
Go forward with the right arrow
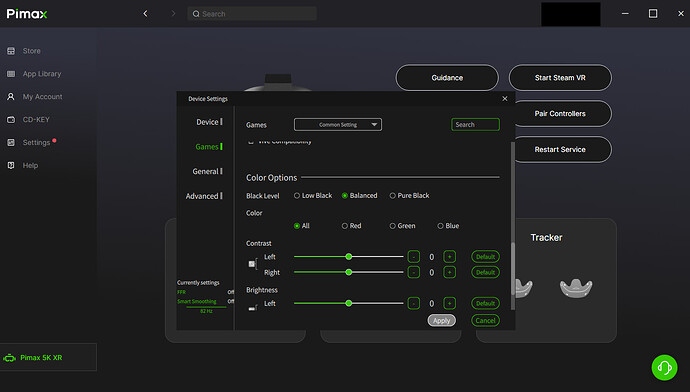point(173,14)
